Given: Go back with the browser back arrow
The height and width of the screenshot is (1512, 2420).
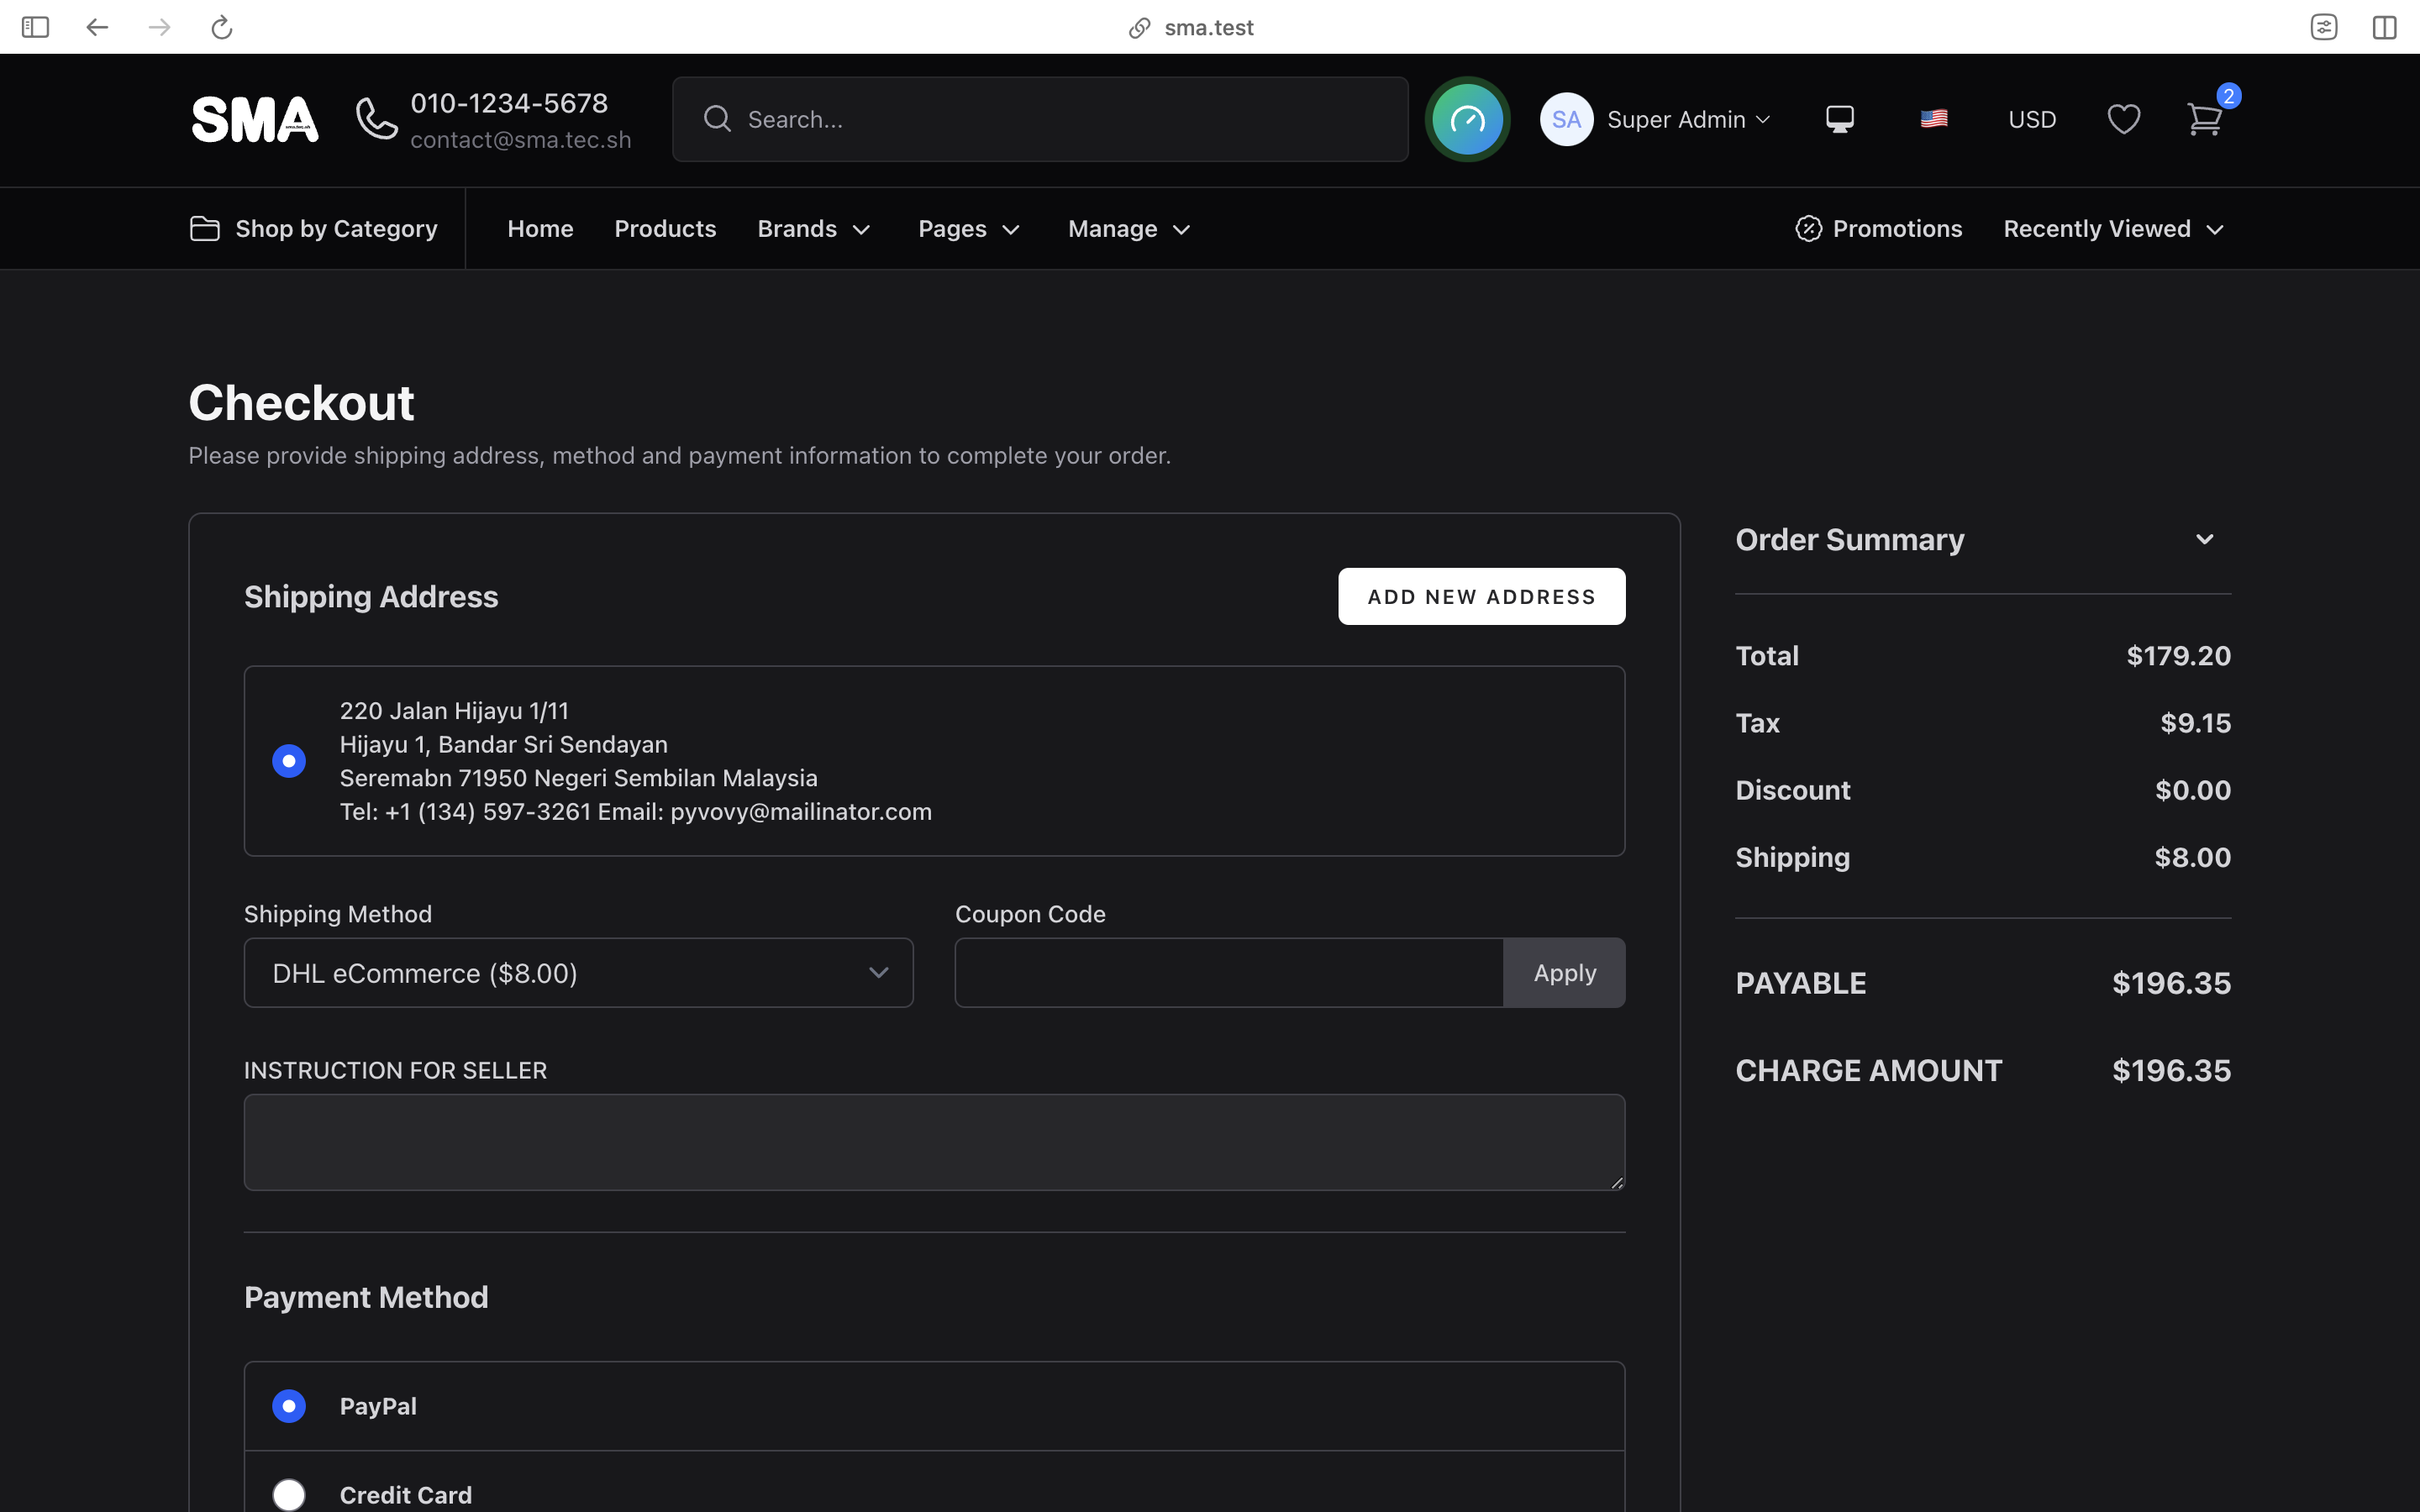Looking at the screenshot, I should [x=97, y=27].
